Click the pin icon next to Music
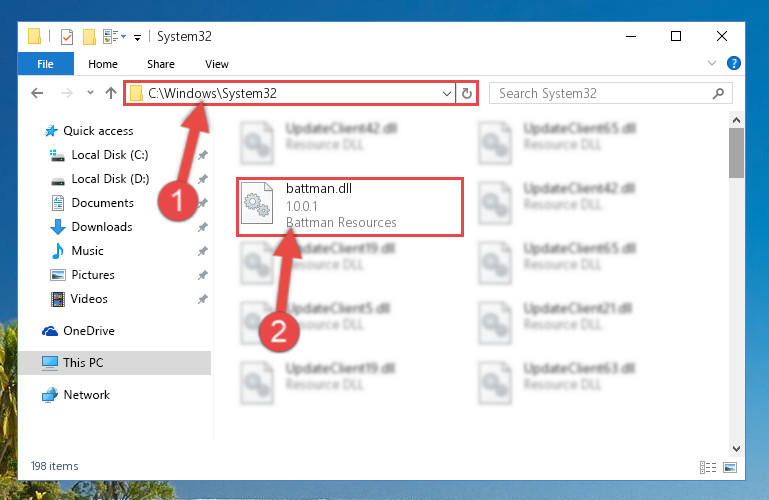Image resolution: width=769 pixels, height=500 pixels. coord(202,251)
